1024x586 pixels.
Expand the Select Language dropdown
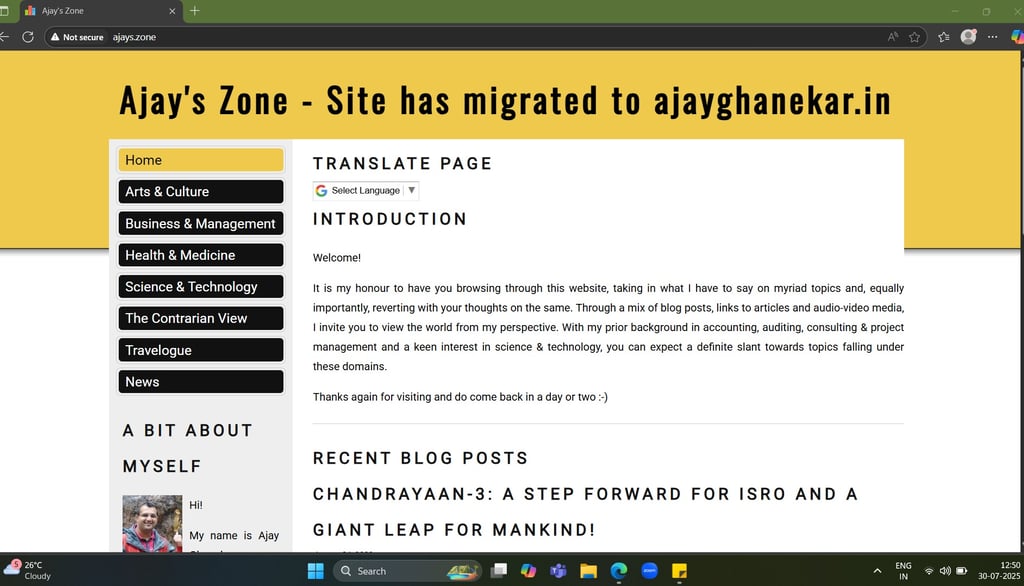click(366, 190)
